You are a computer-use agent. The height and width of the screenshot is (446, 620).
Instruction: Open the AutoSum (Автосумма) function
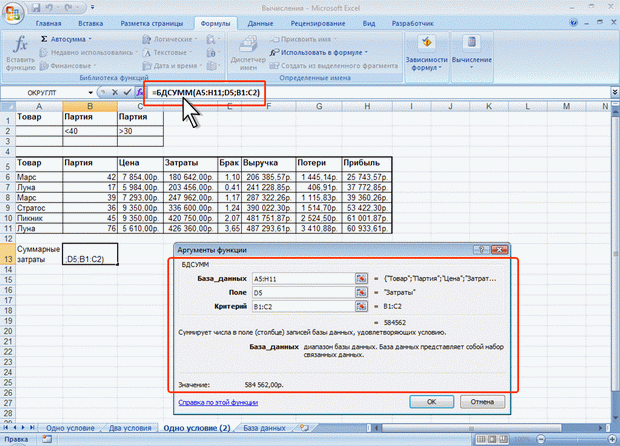[66, 39]
